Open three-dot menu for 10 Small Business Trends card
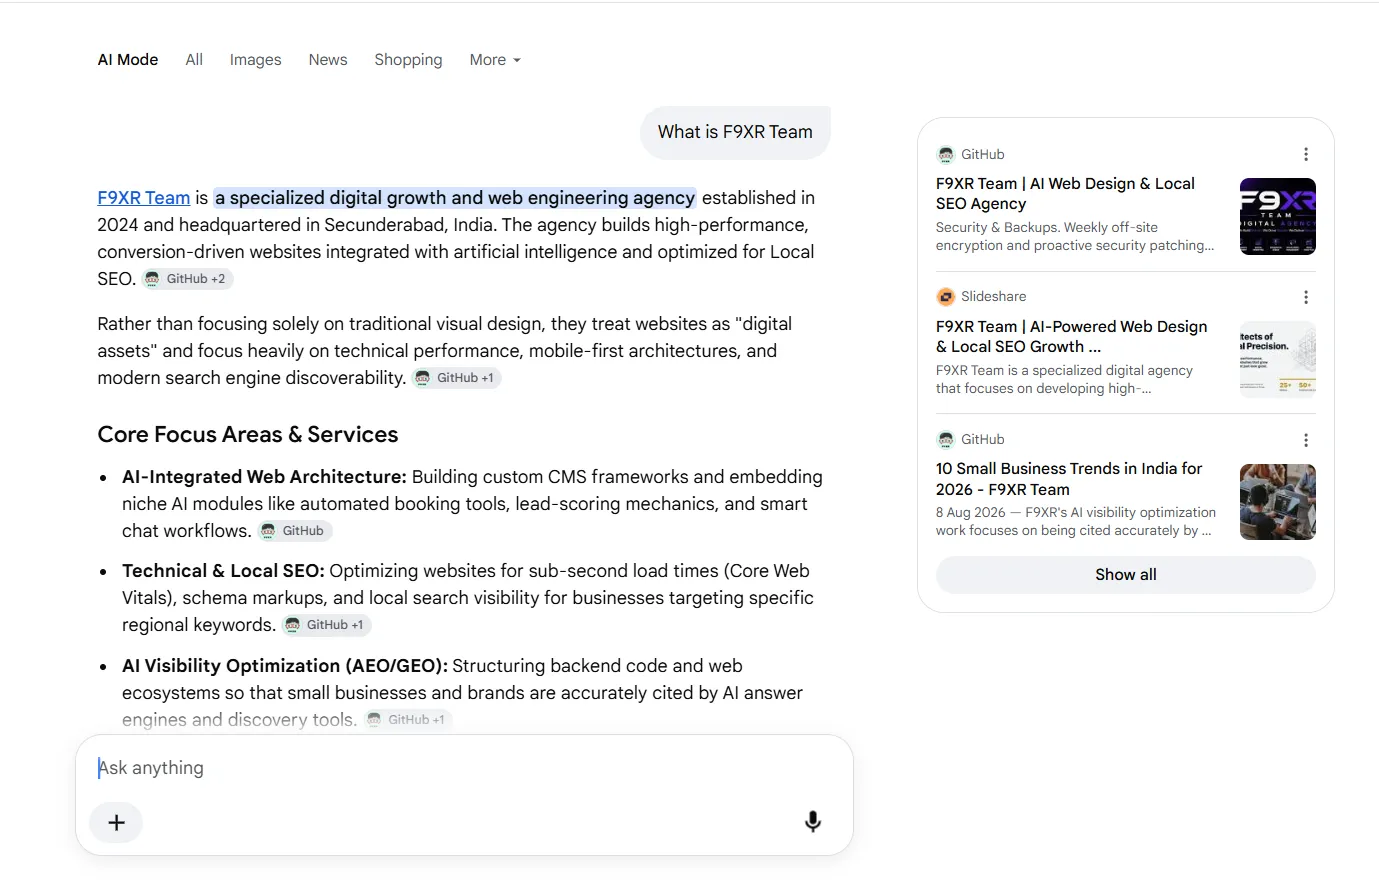 coord(1305,440)
